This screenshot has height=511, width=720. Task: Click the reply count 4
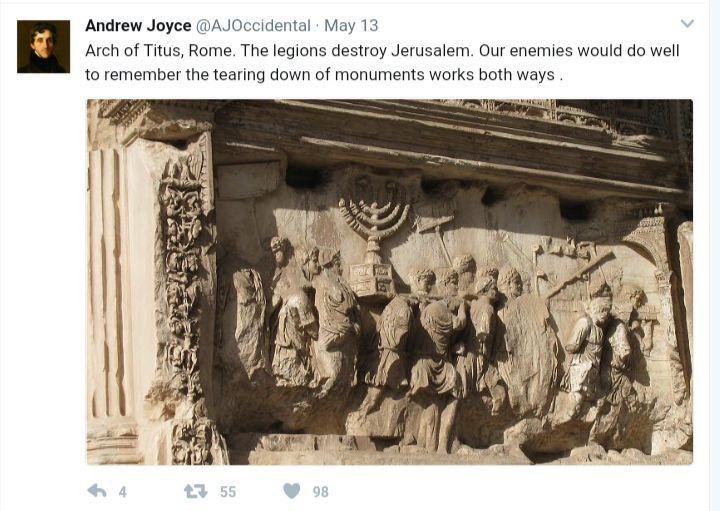122,492
